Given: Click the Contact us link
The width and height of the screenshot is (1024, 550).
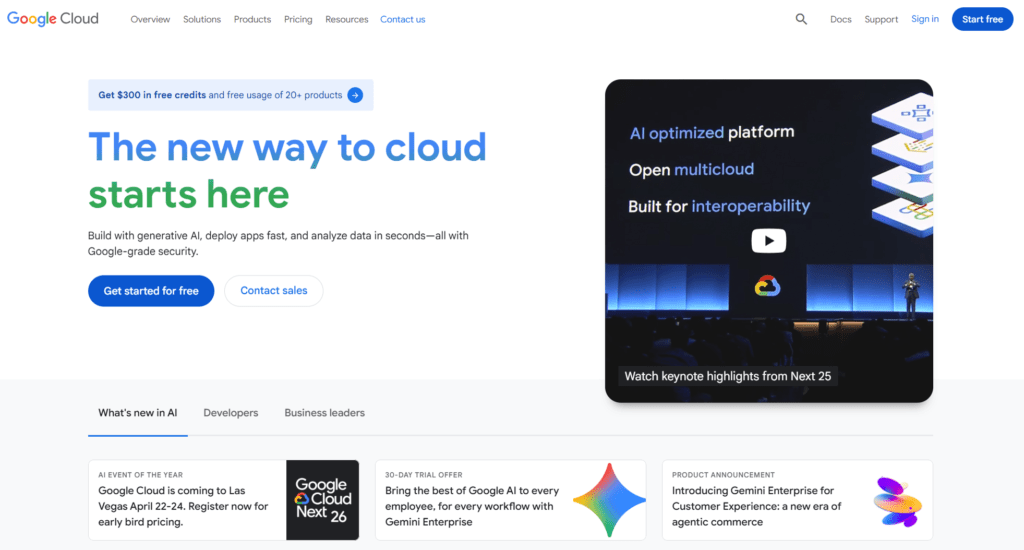Looking at the screenshot, I should (403, 20).
